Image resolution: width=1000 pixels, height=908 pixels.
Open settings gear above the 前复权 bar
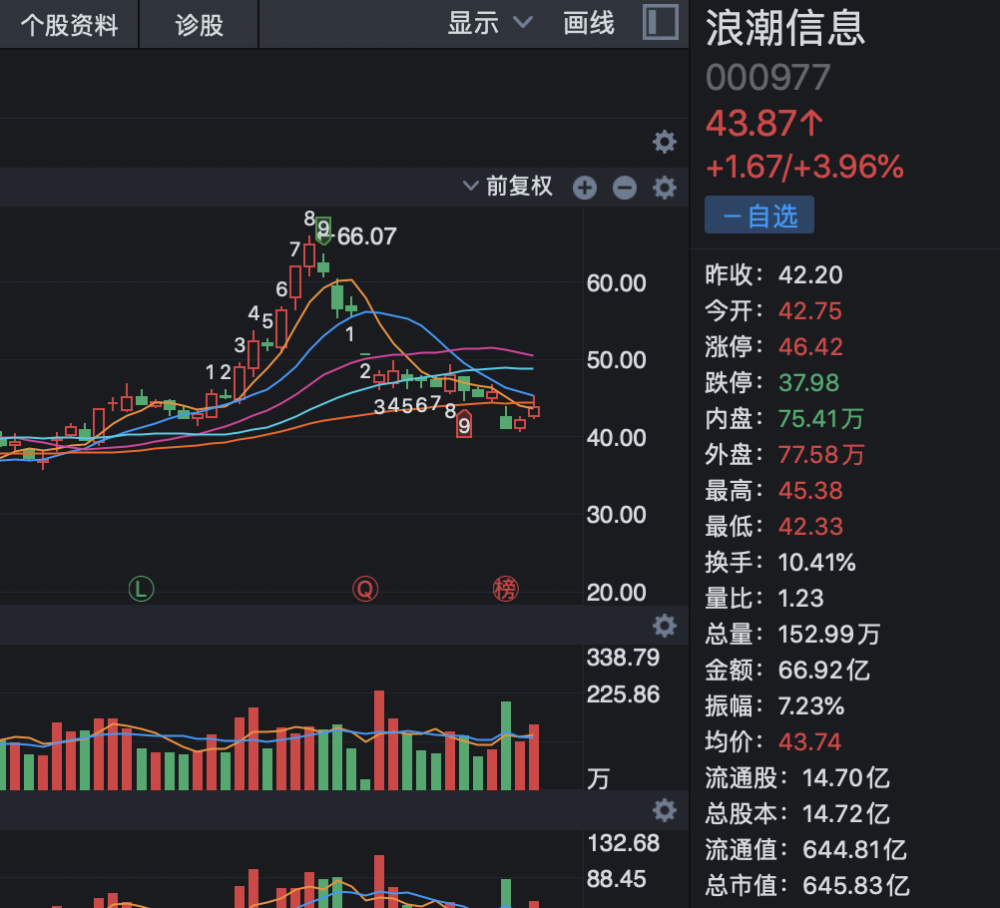point(665,142)
